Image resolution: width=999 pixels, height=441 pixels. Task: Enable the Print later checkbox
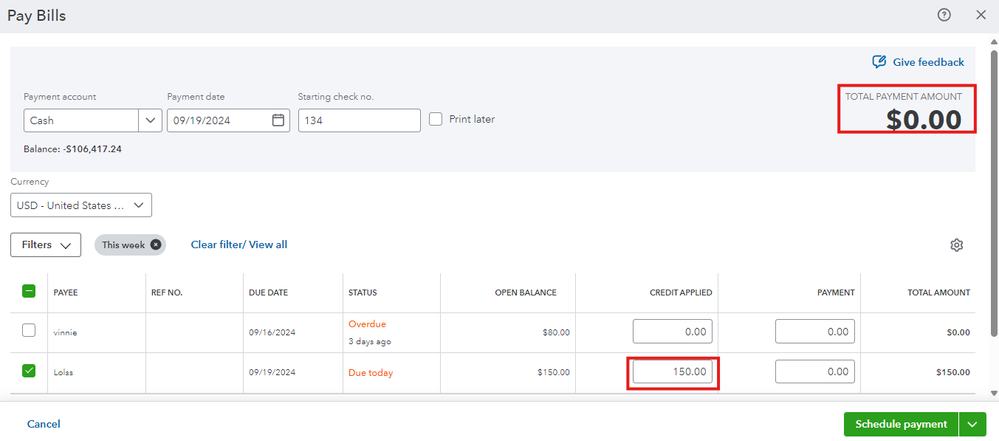click(436, 119)
